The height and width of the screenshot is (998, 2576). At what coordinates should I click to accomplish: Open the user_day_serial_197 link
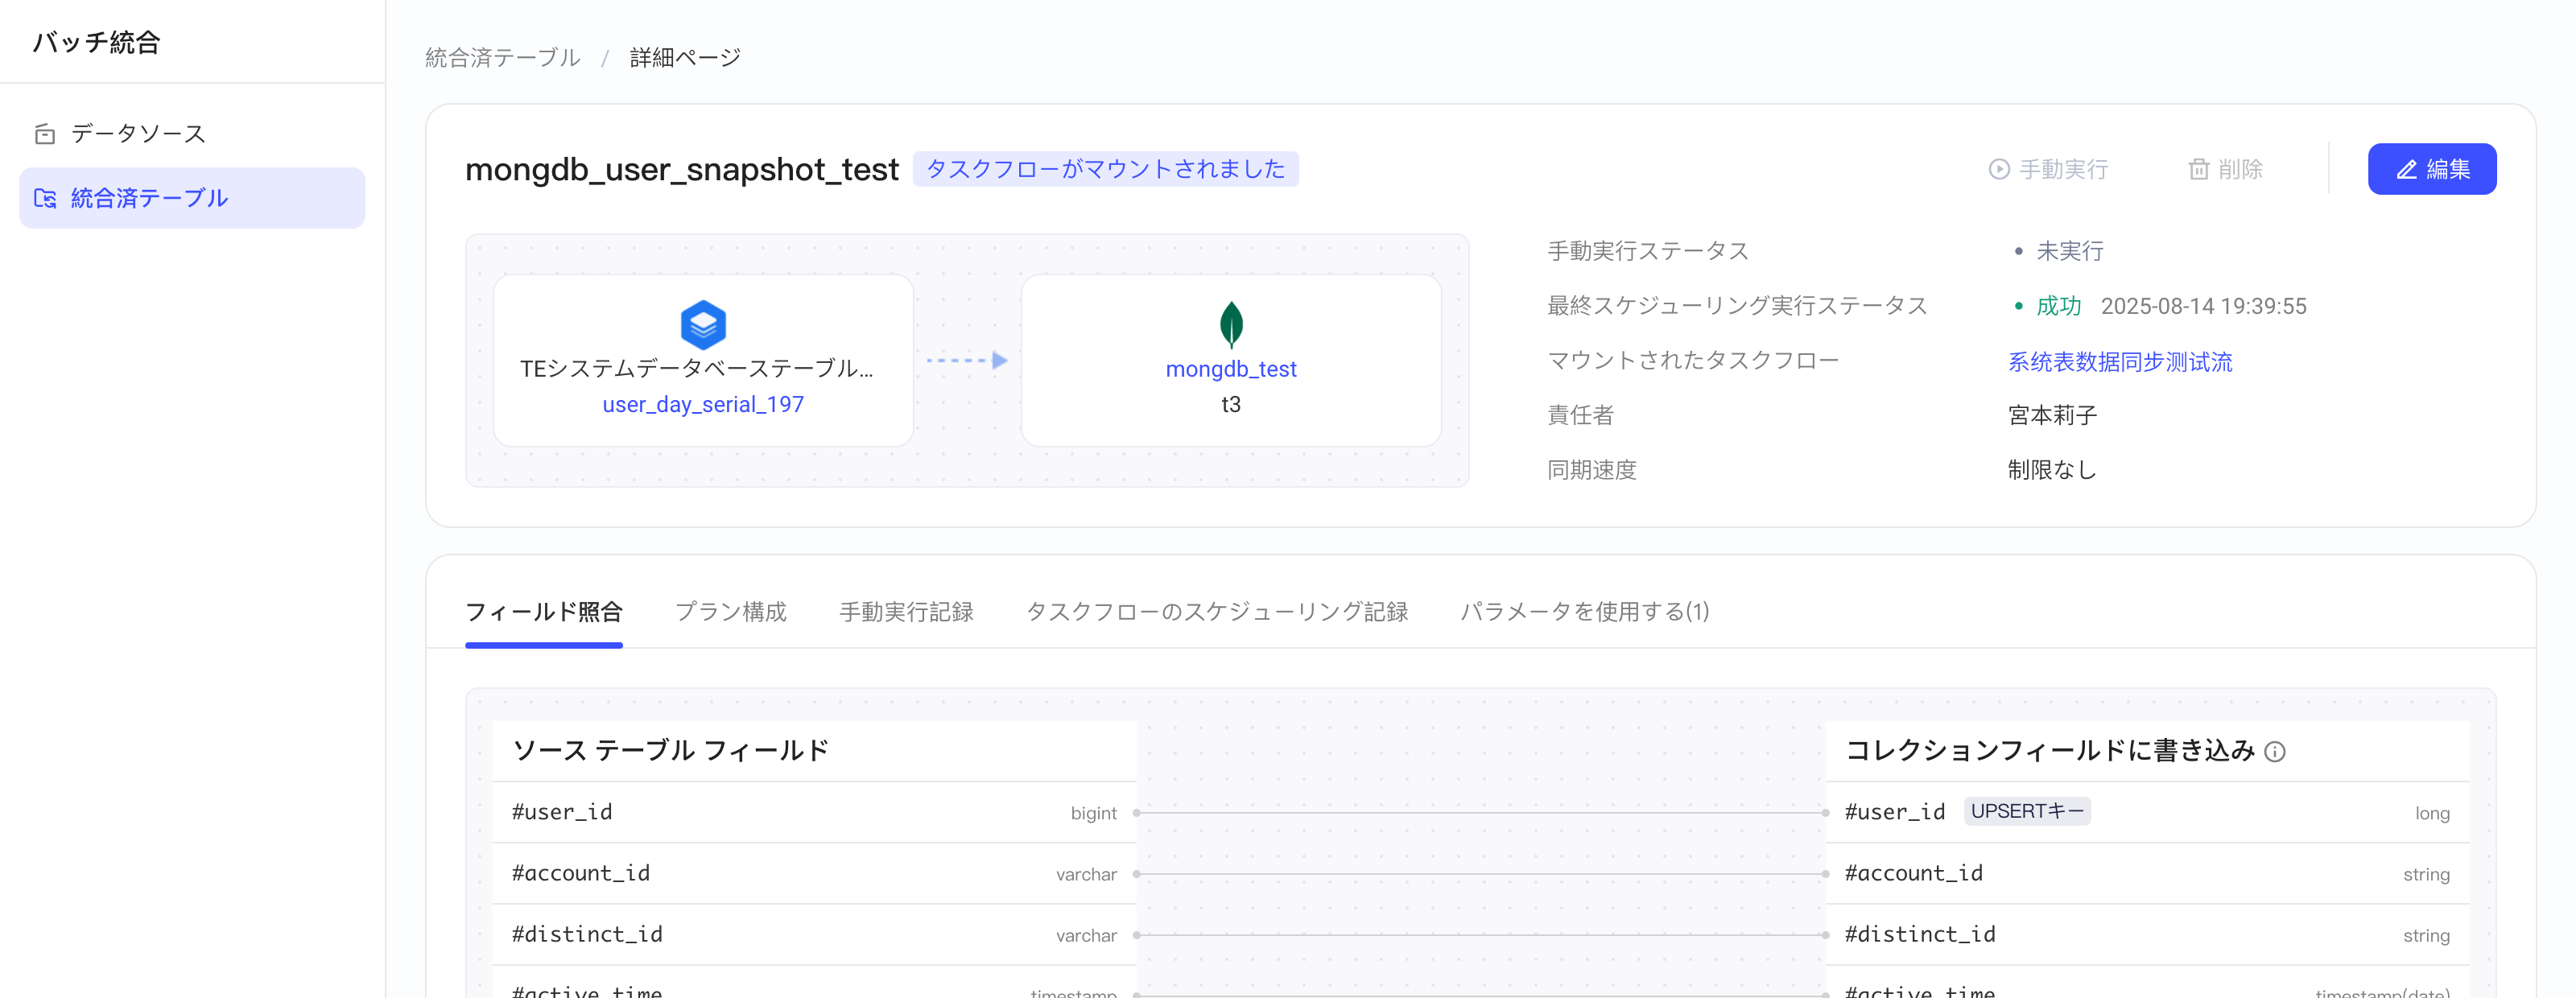pos(703,404)
